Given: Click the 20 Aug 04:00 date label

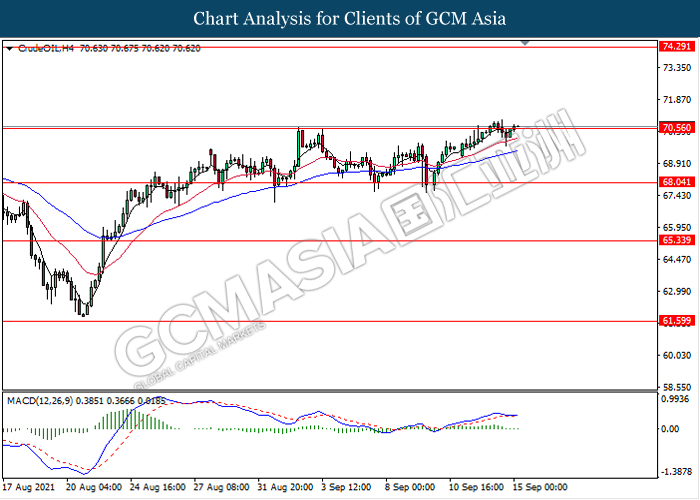Looking at the screenshot, I should pyautogui.click(x=94, y=487).
